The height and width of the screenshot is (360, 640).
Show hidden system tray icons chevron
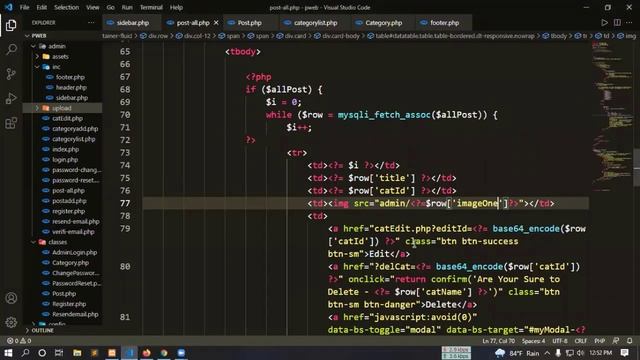[x=547, y=353]
